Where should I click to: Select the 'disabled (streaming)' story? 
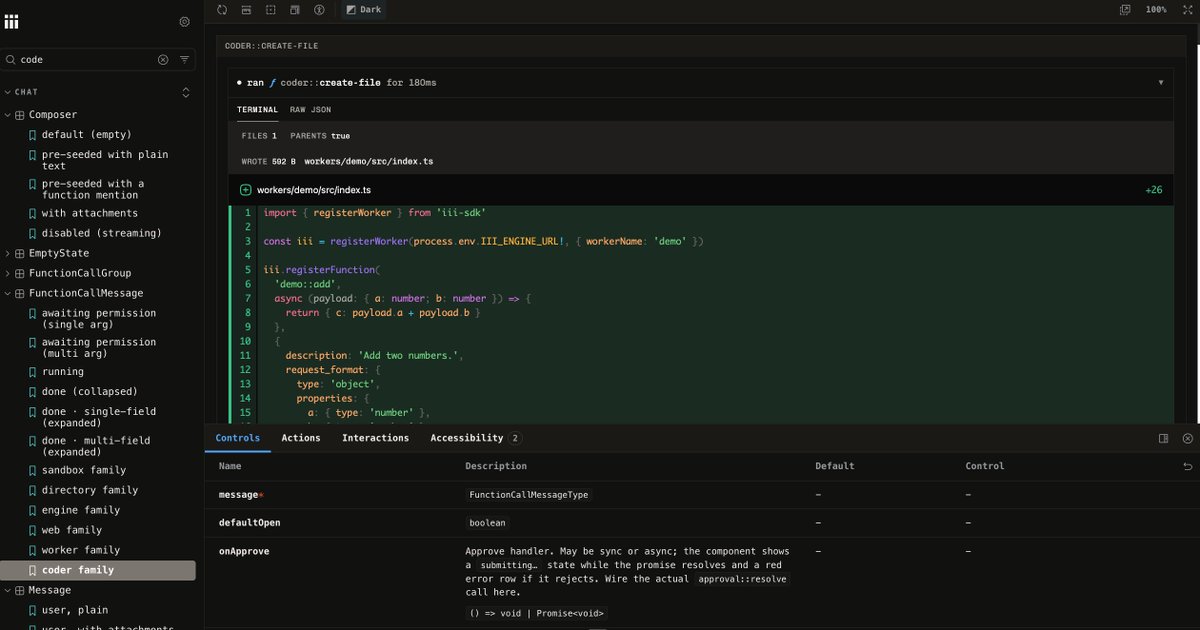pos(101,233)
